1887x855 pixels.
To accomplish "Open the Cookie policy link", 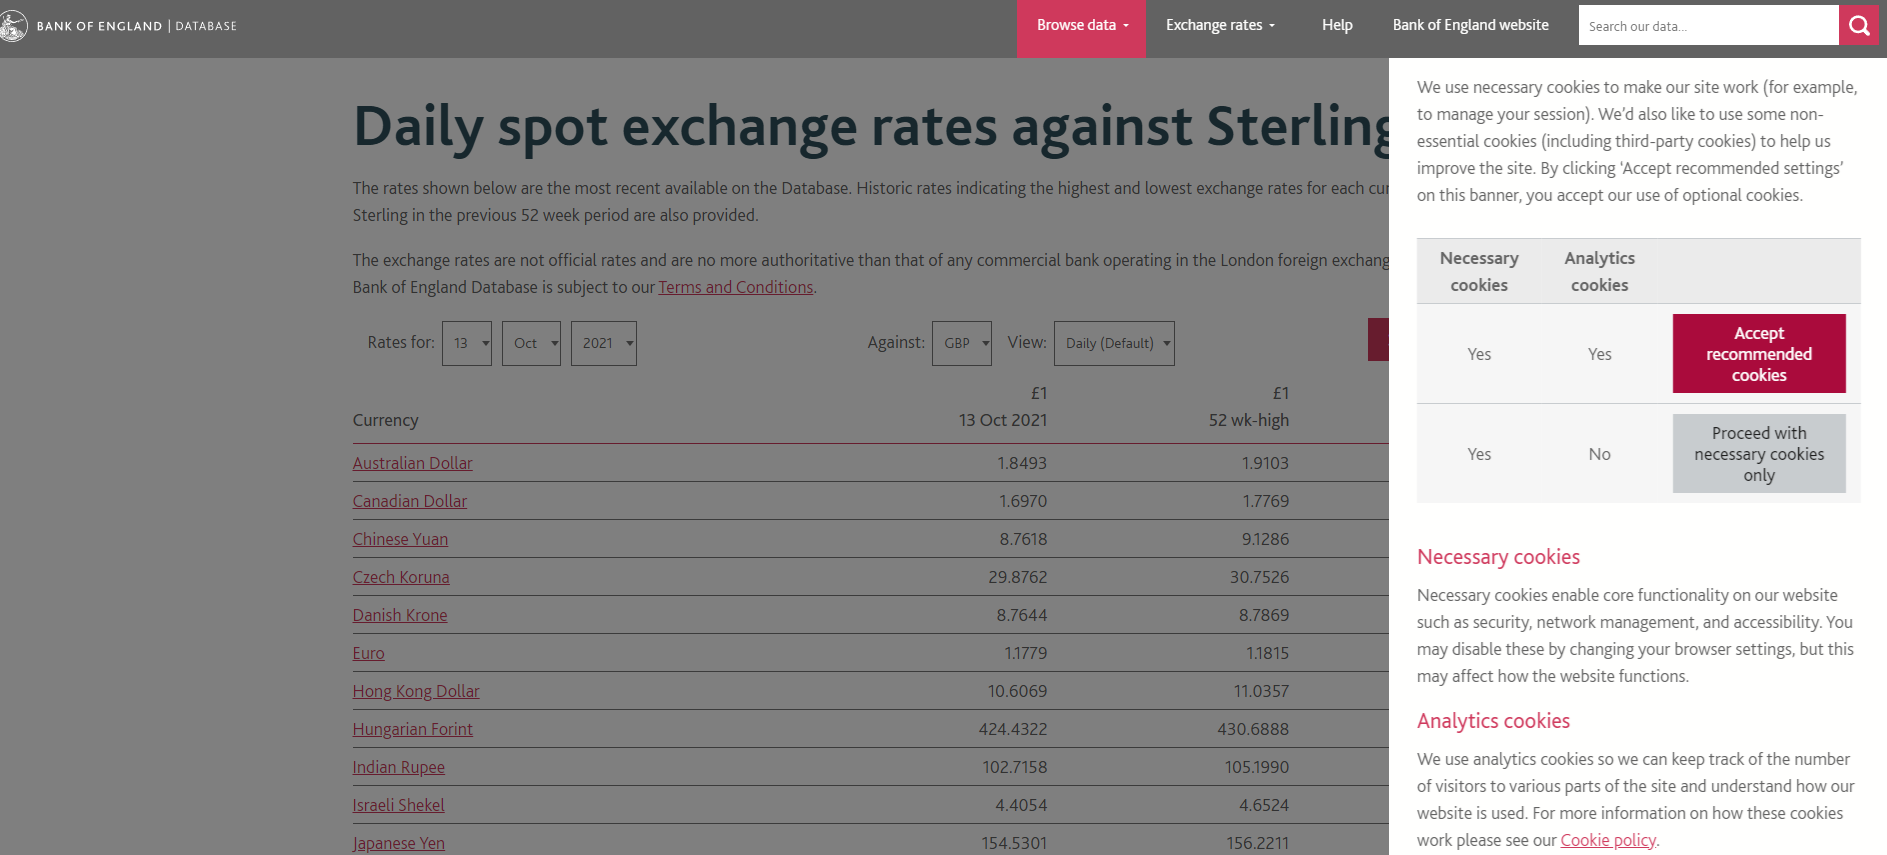I will 1608,840.
